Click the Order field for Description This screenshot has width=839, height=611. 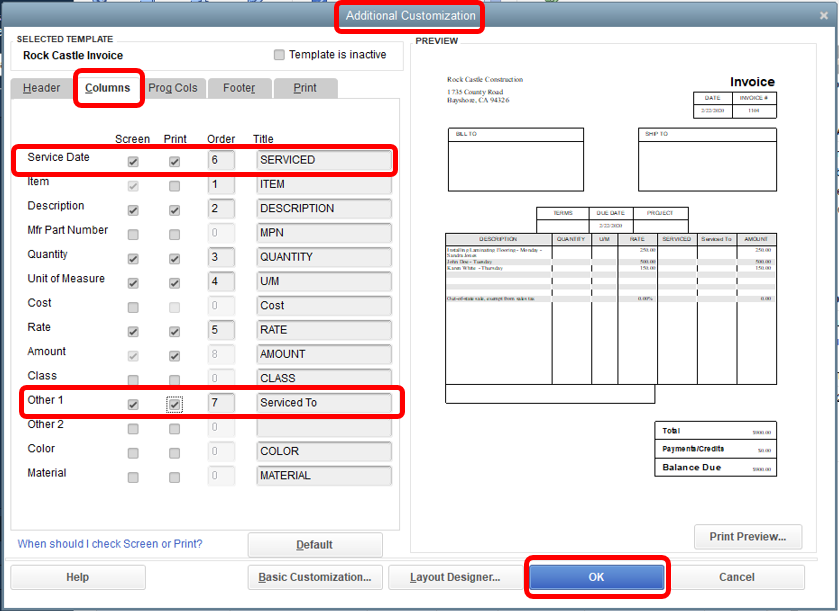[x=221, y=208]
